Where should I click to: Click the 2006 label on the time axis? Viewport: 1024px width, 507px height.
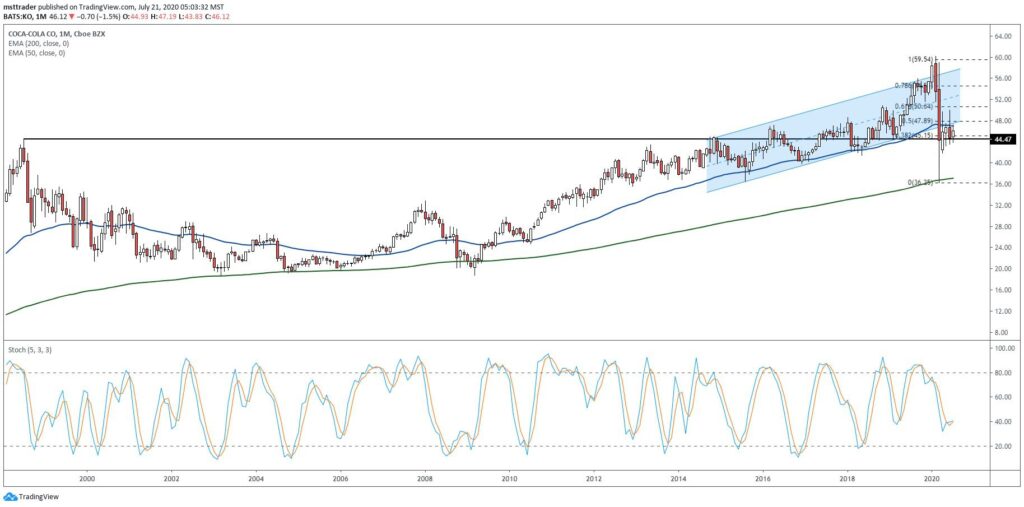tap(341, 479)
